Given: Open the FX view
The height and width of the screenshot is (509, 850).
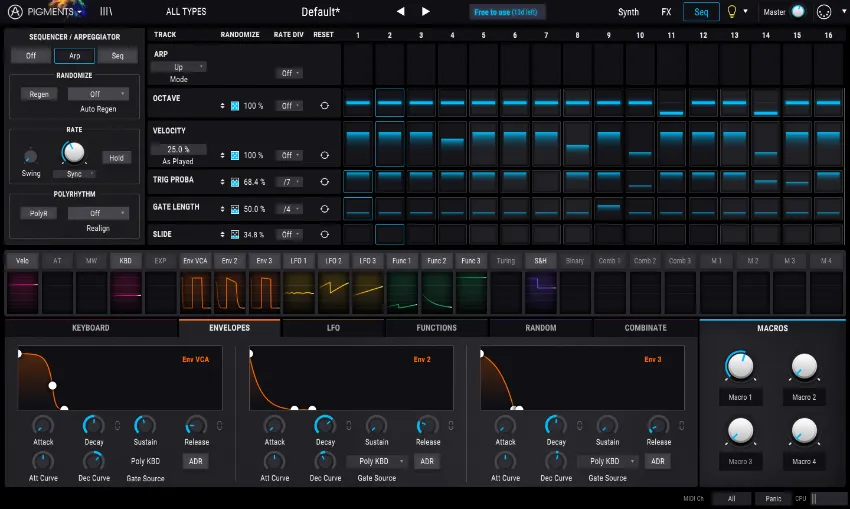Looking at the screenshot, I should [666, 12].
